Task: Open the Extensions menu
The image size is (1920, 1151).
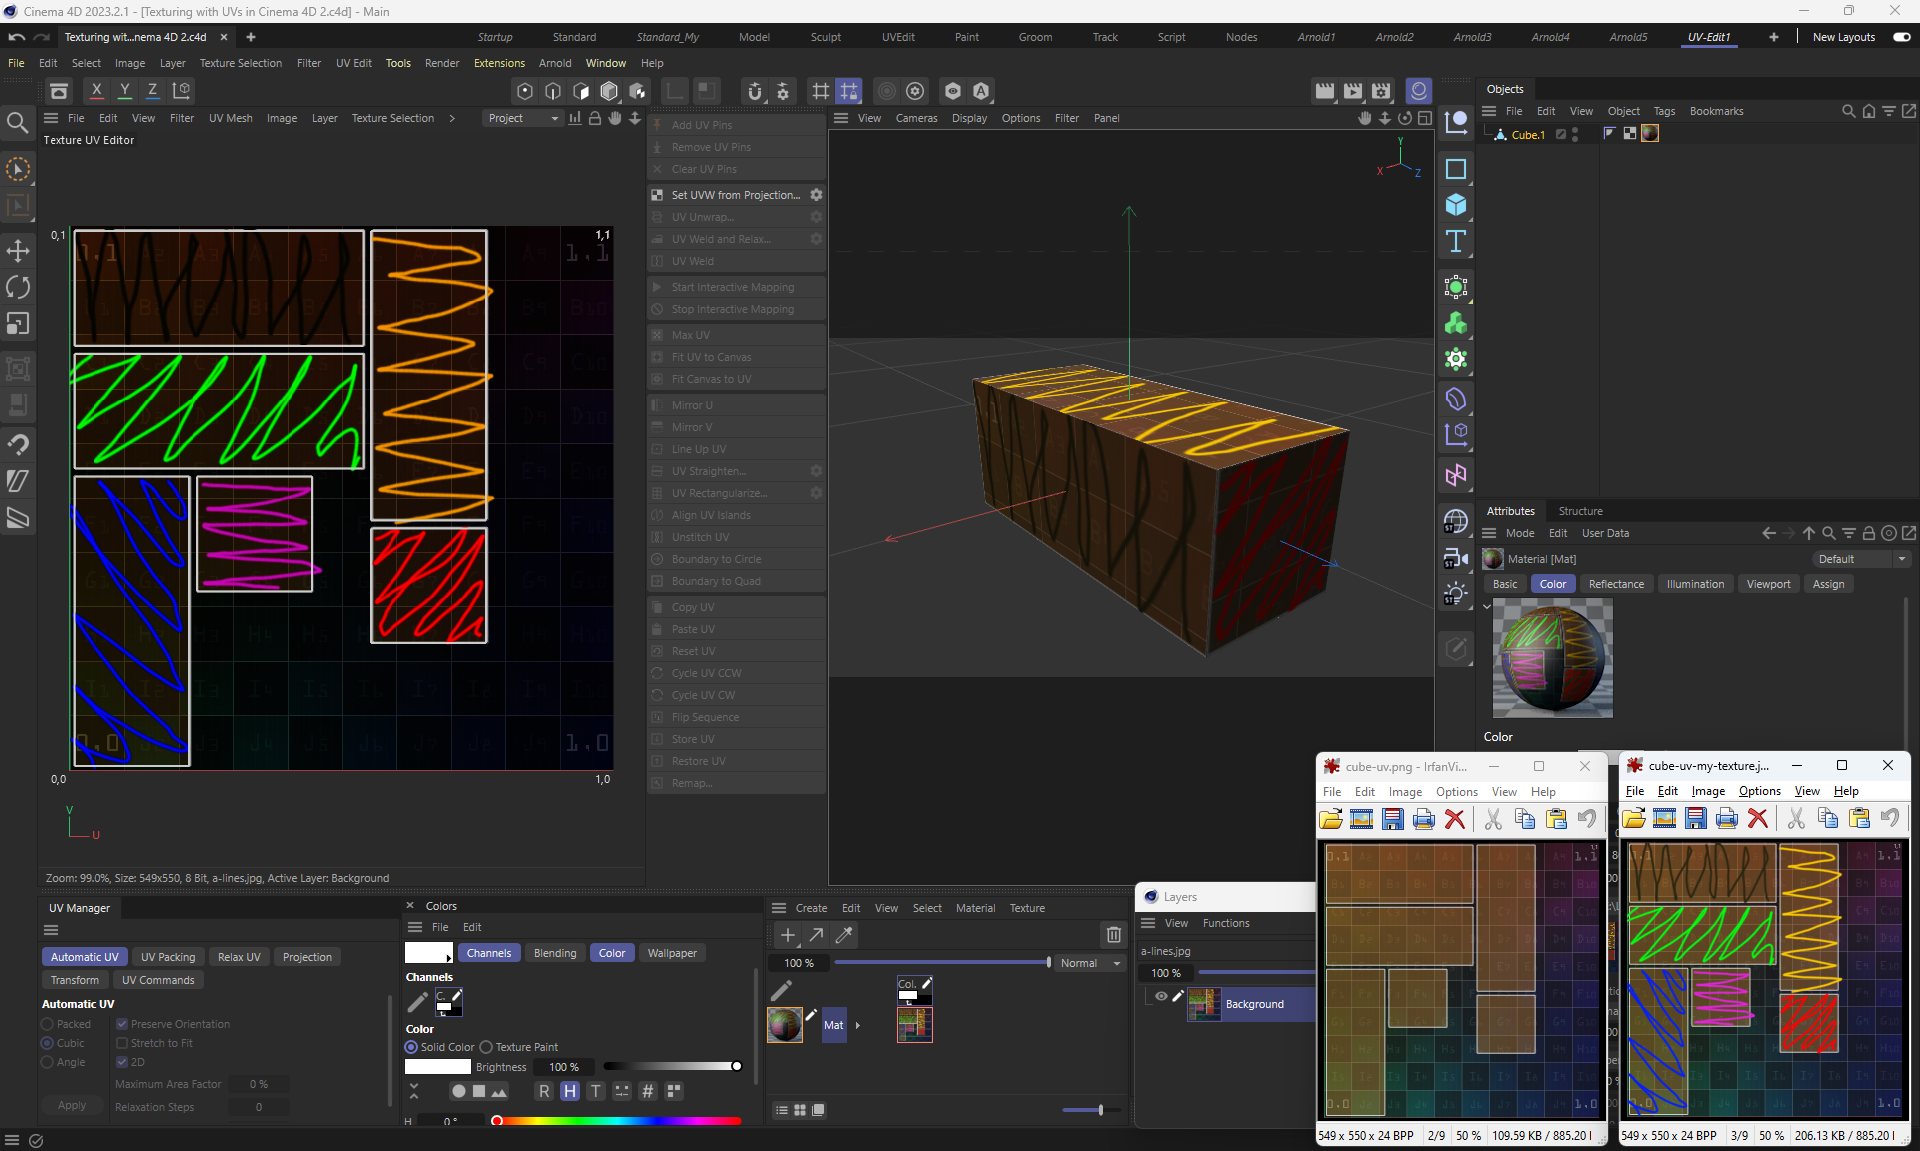Action: (499, 63)
